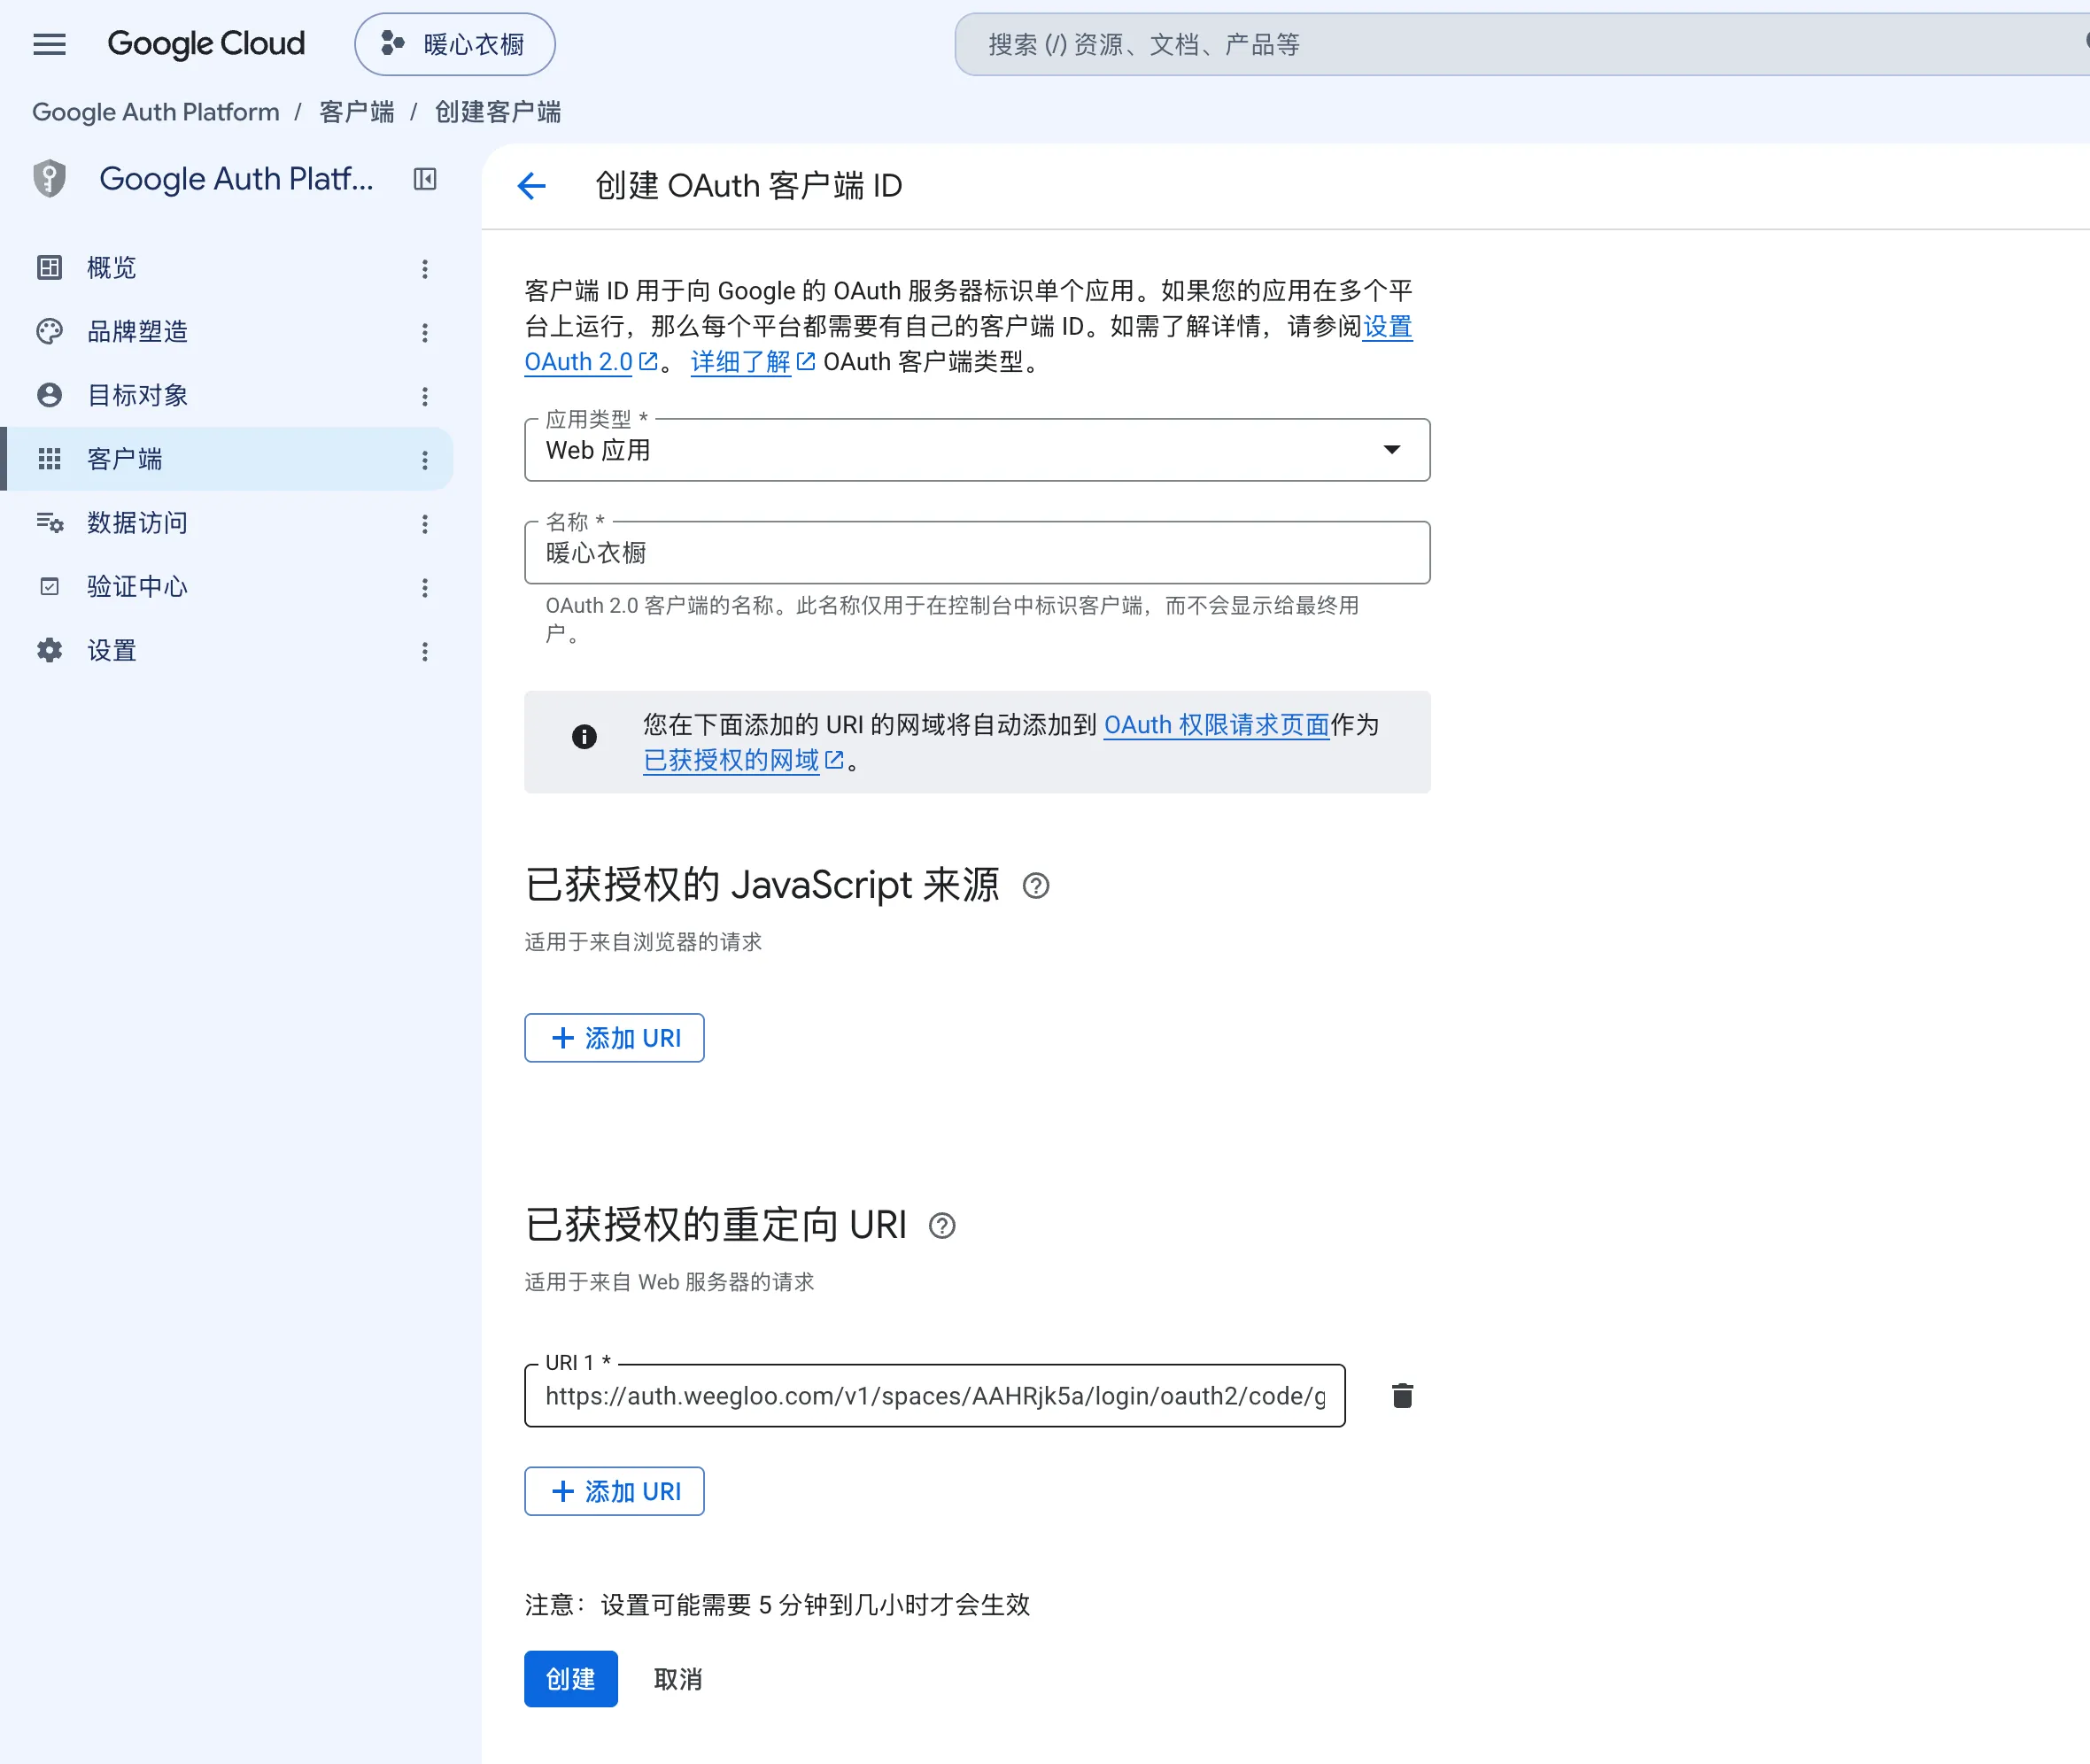Open more options for 数据访问
2090x1764 pixels.
tap(425, 524)
